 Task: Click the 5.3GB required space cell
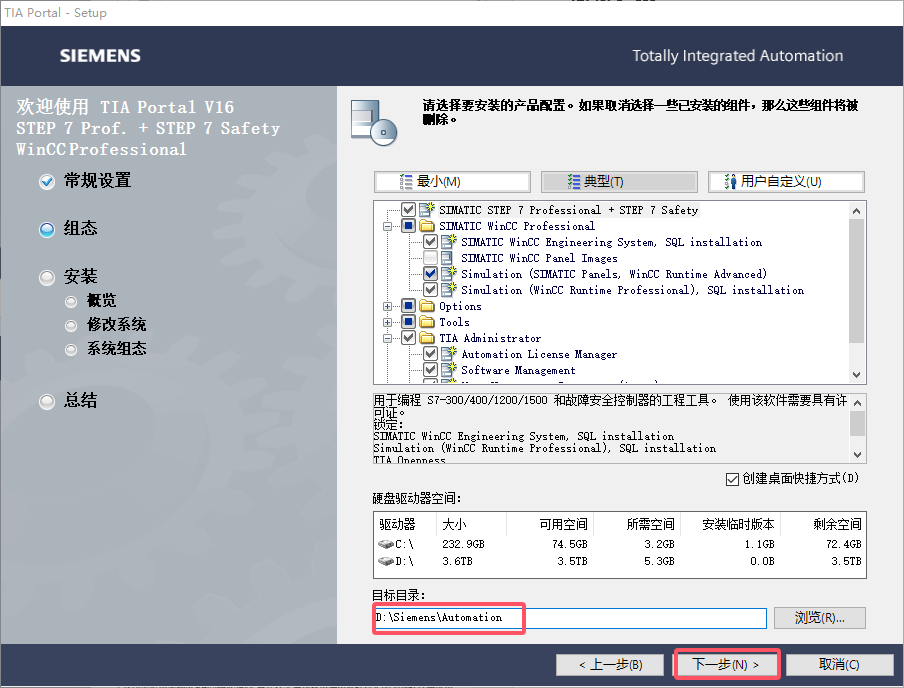pos(659,561)
